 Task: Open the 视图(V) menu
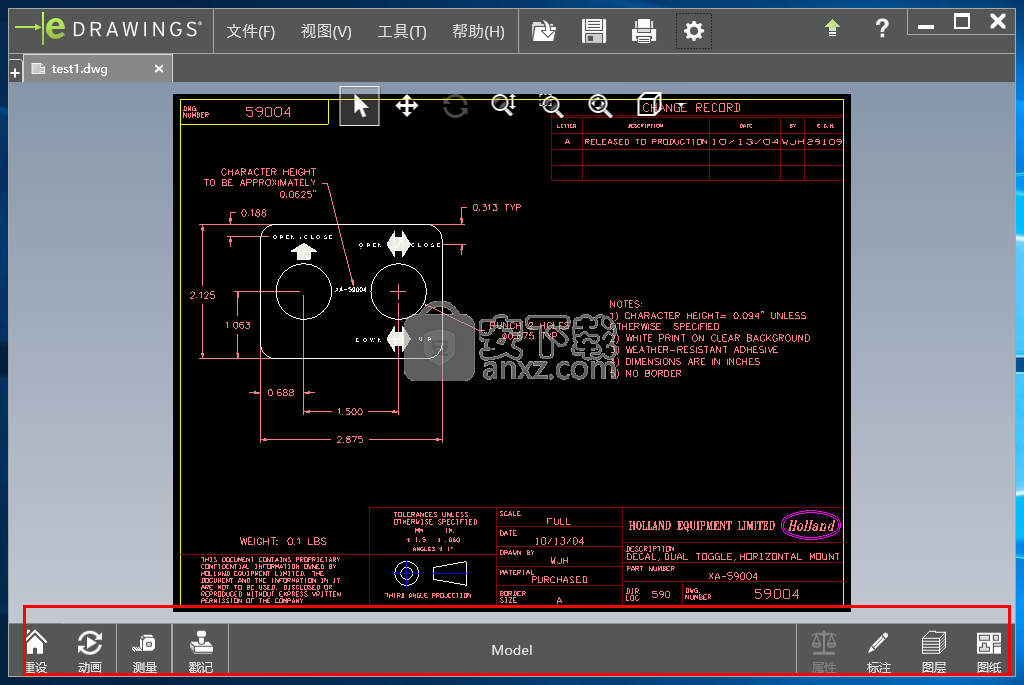pyautogui.click(x=326, y=32)
